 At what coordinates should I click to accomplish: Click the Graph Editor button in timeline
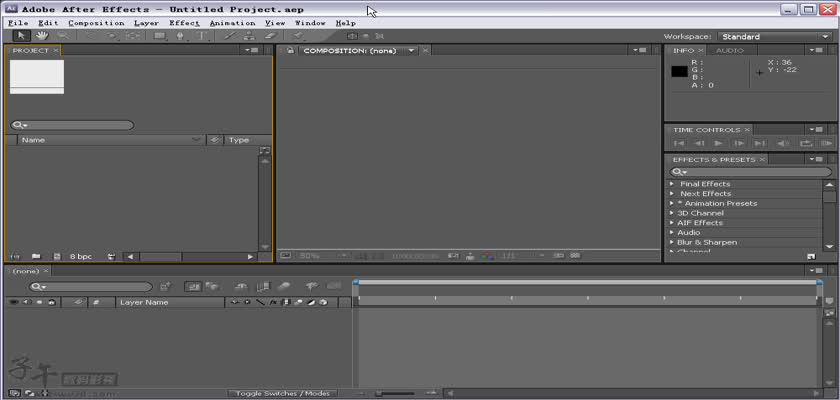pos(334,286)
